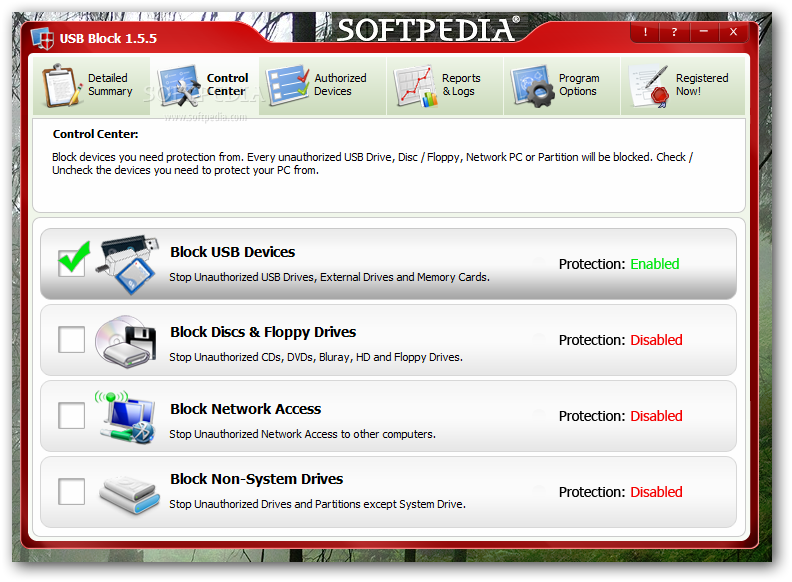Open the Detailed Summary tab
Image resolution: width=792 pixels, height=582 pixels.
coord(91,85)
